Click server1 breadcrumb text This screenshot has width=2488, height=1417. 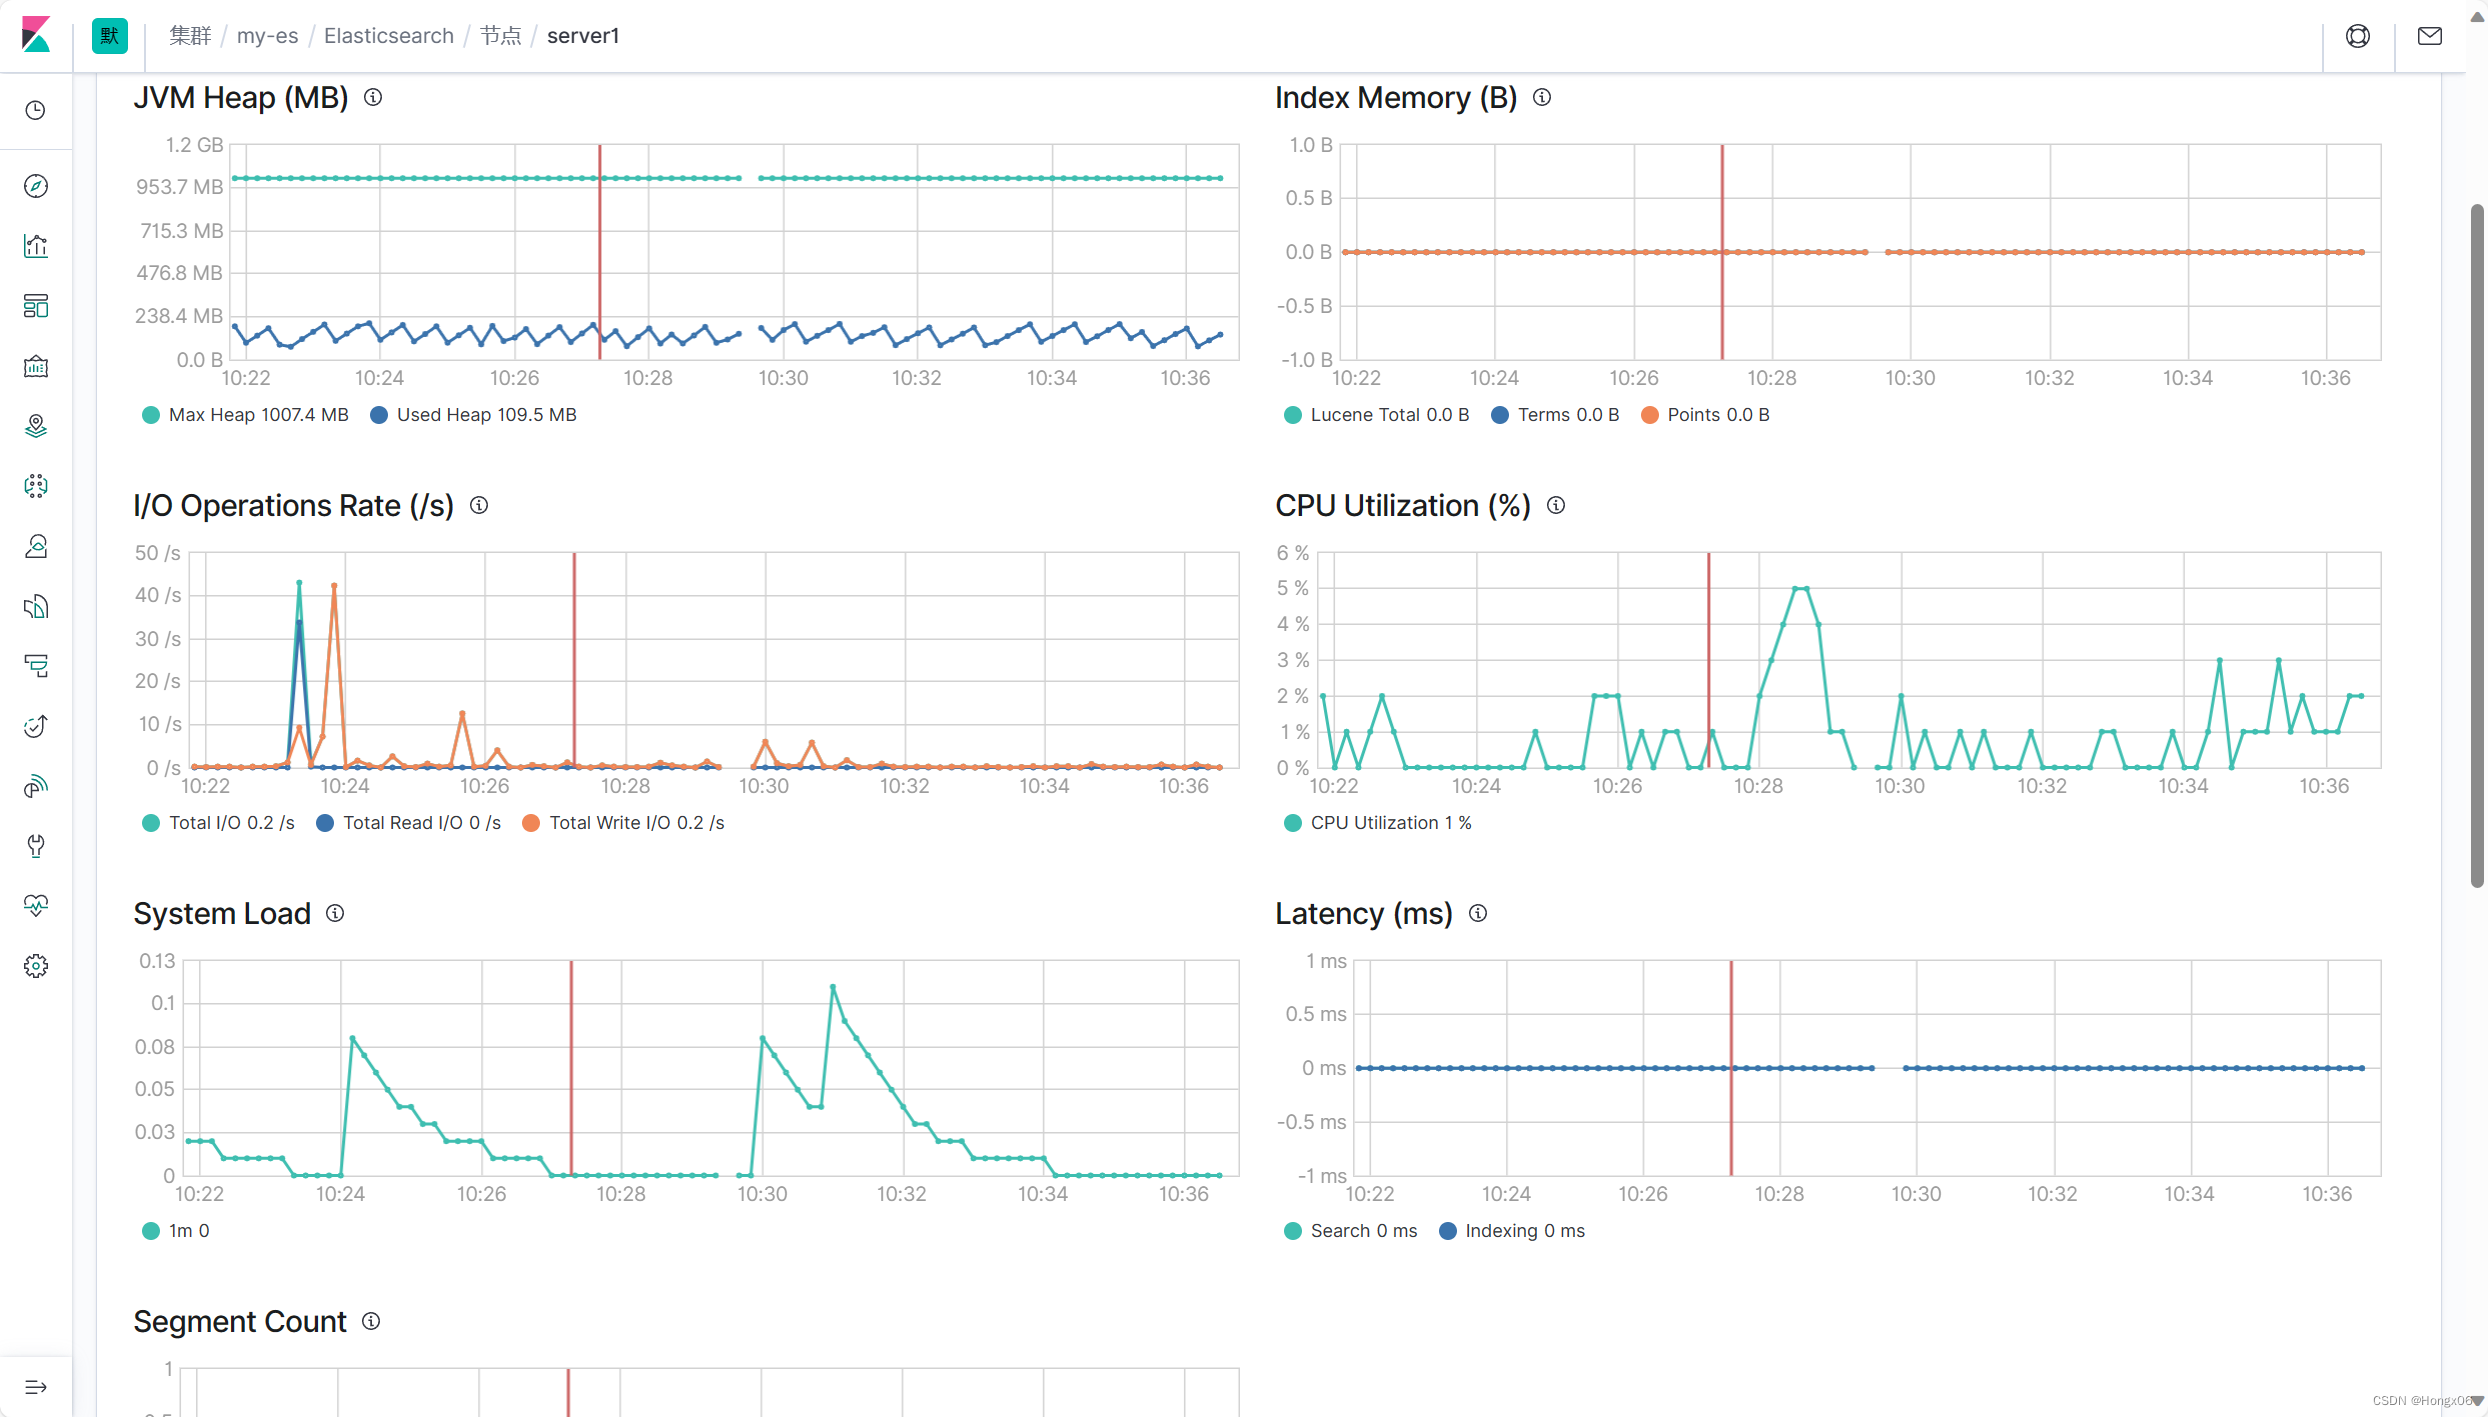click(x=583, y=36)
